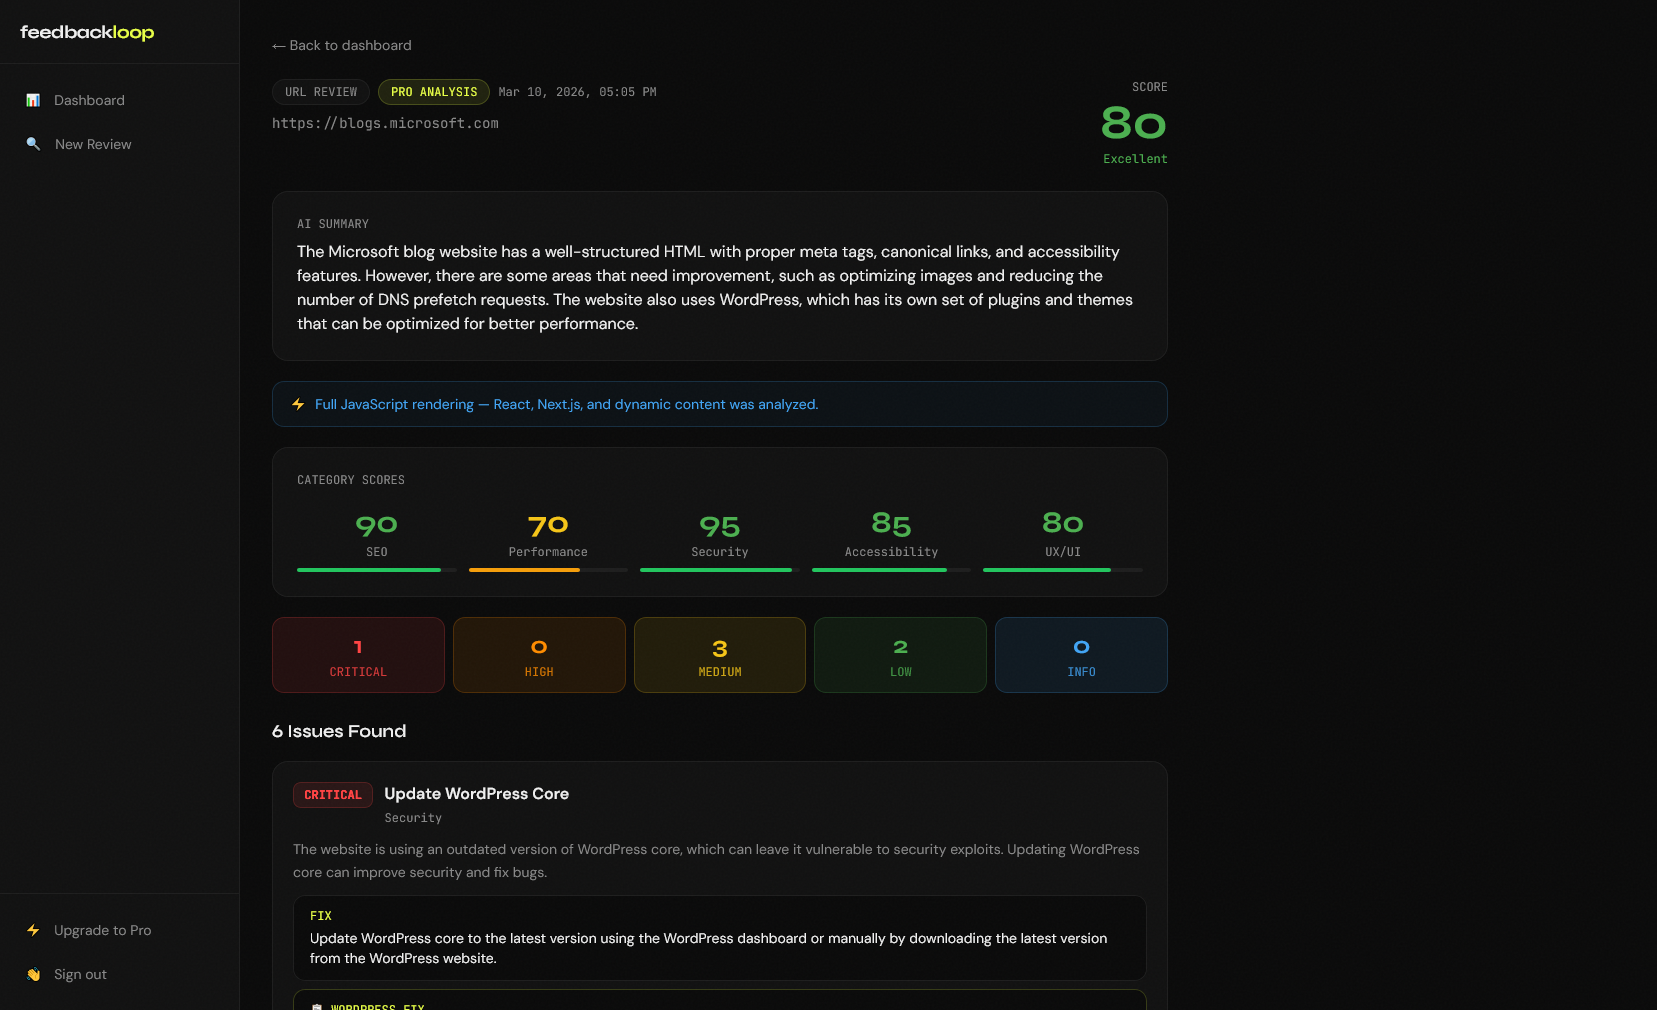The height and width of the screenshot is (1010, 1657).
Task: Click the review date Mar 10, 2026
Action: pyautogui.click(x=577, y=92)
